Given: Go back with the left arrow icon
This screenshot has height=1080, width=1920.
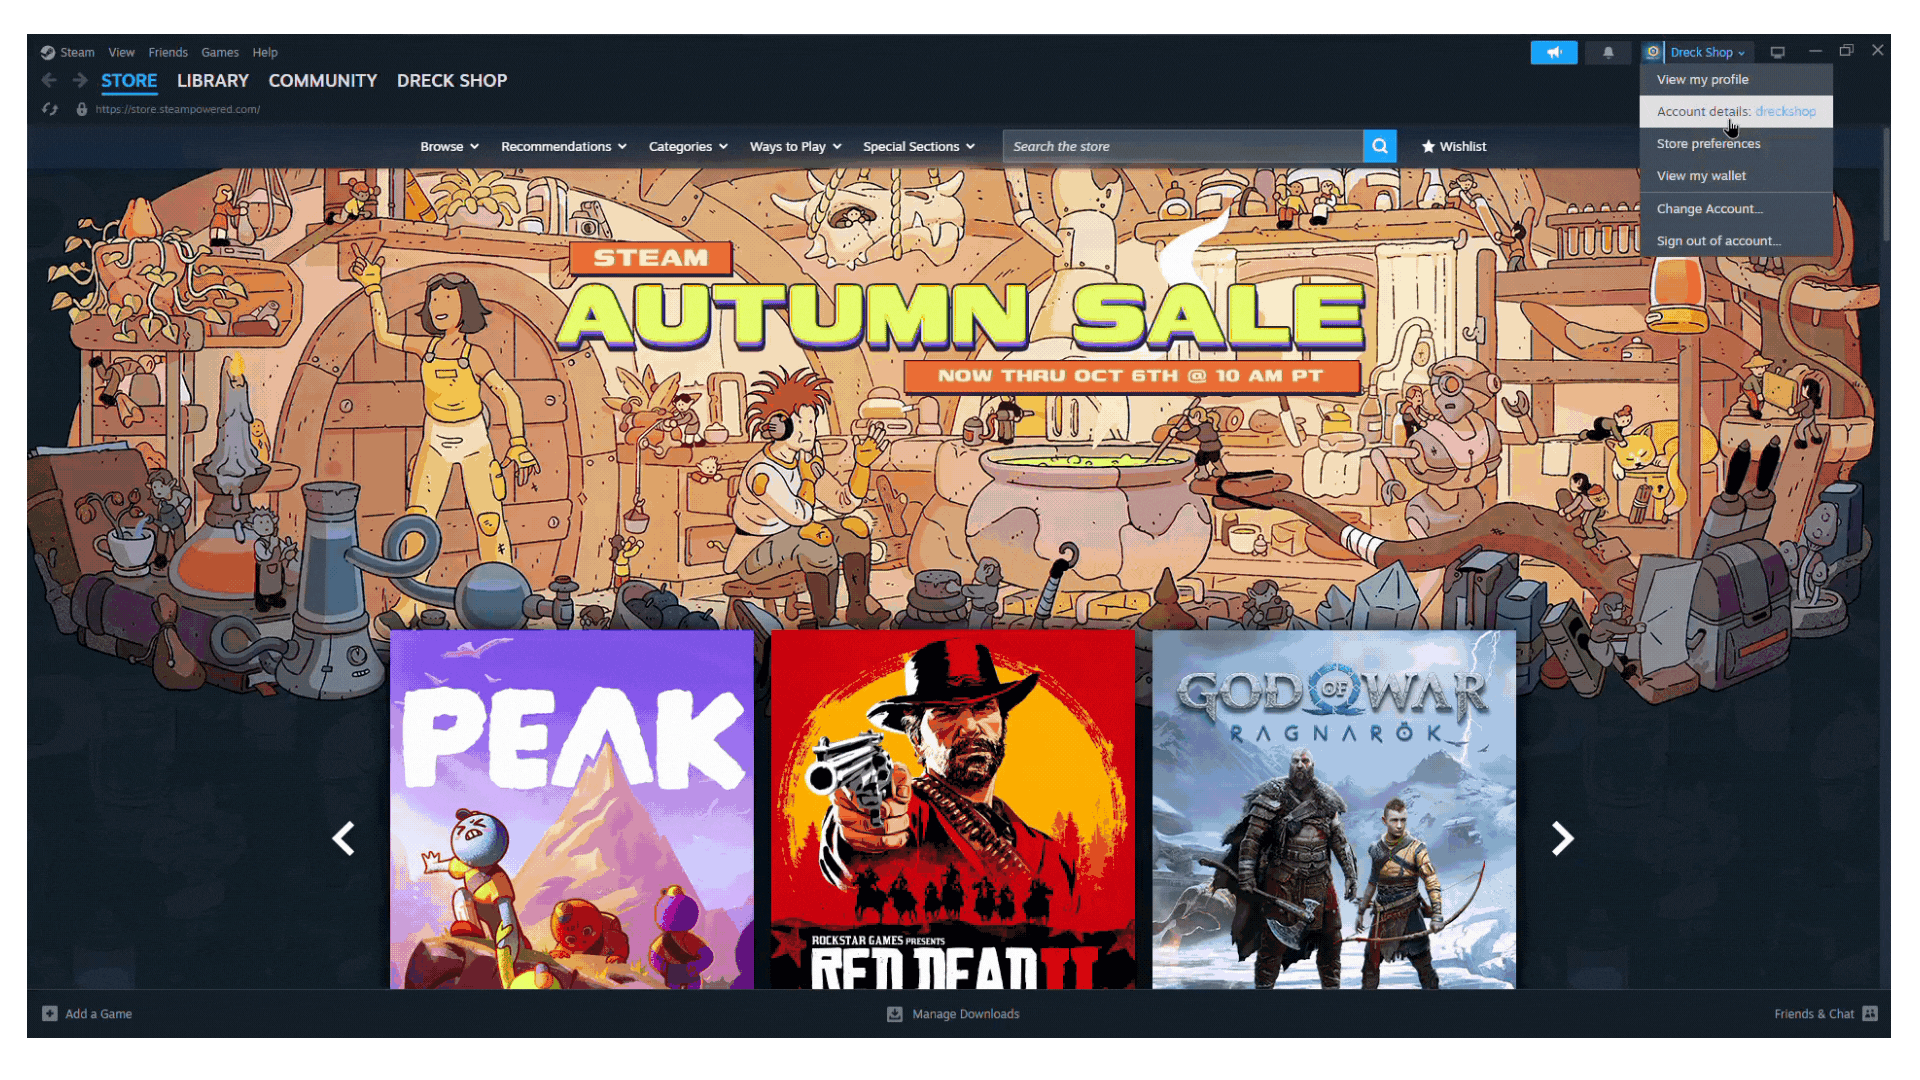Looking at the screenshot, I should (x=50, y=80).
